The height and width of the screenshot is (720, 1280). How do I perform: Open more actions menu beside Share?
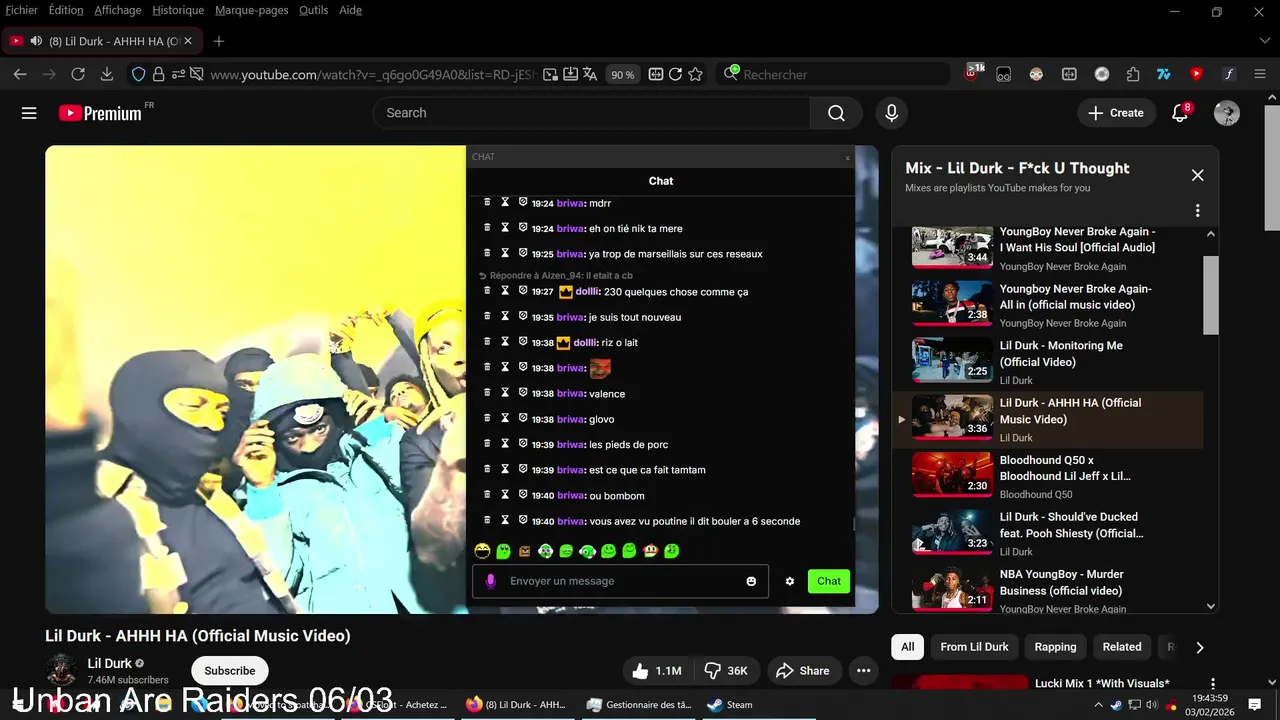pos(863,671)
